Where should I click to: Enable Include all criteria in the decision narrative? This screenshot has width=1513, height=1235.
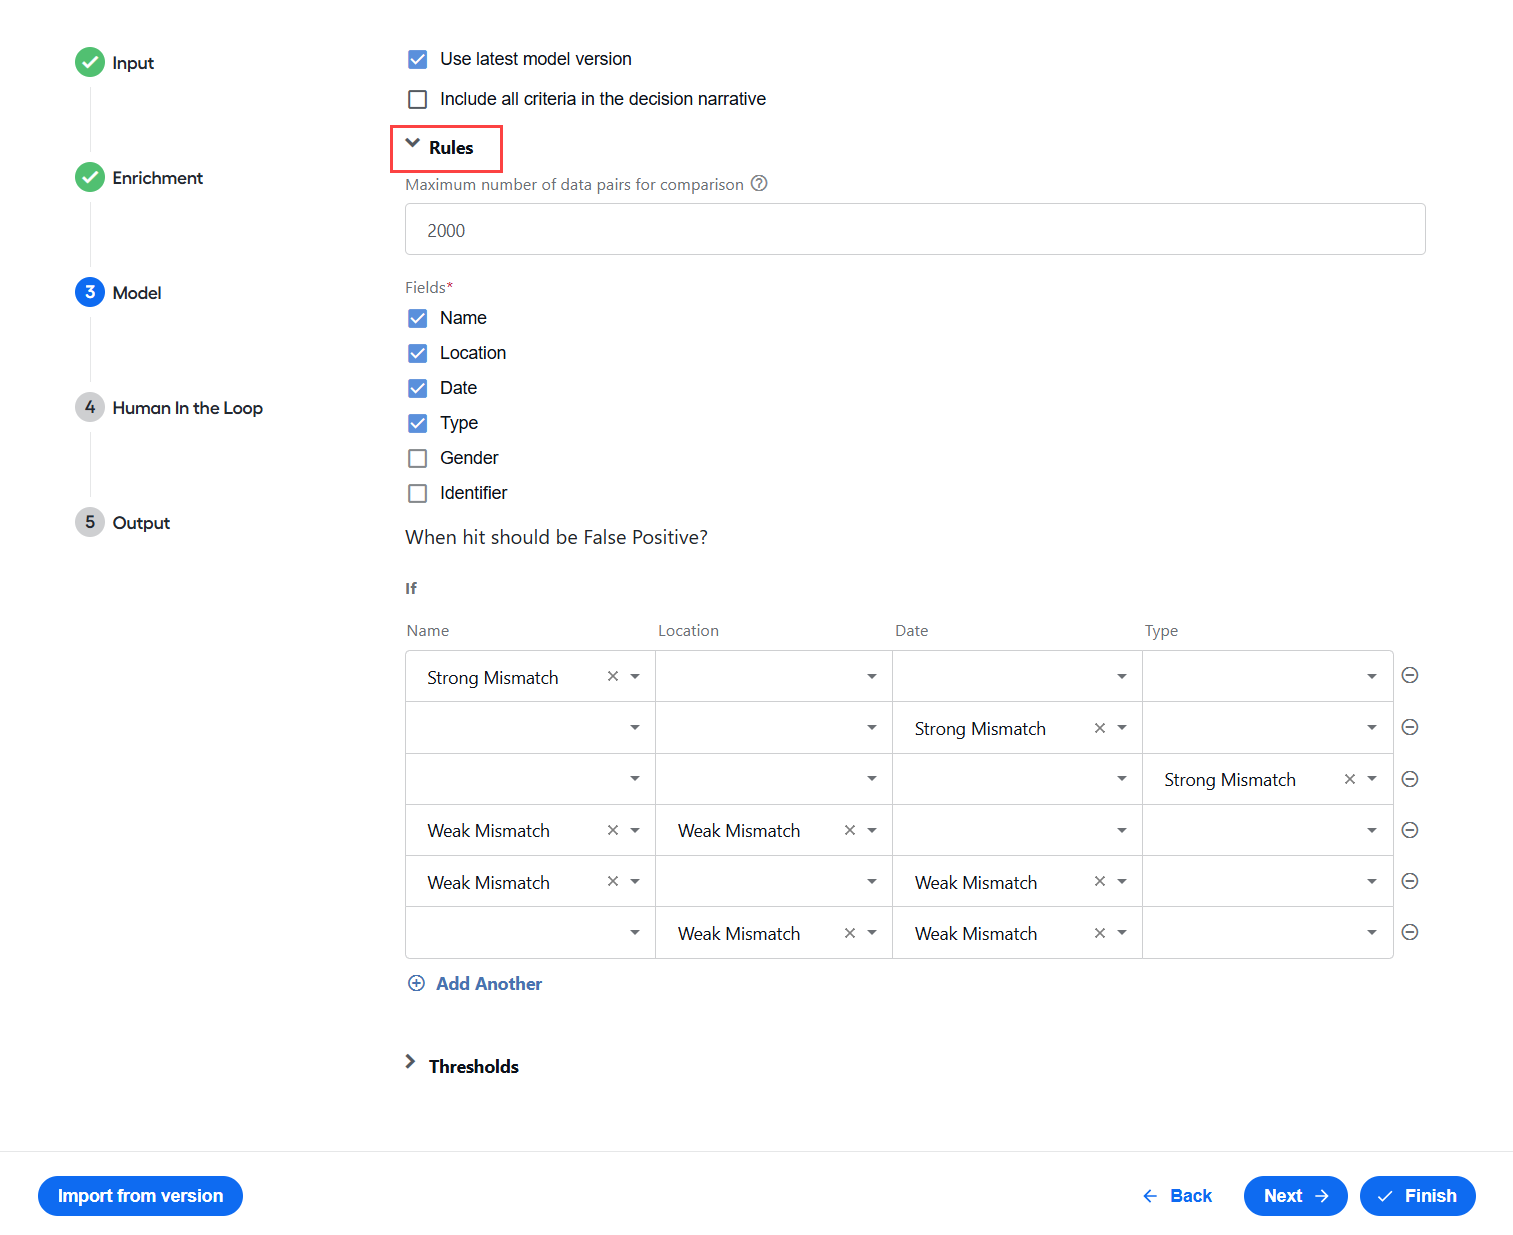click(x=418, y=99)
